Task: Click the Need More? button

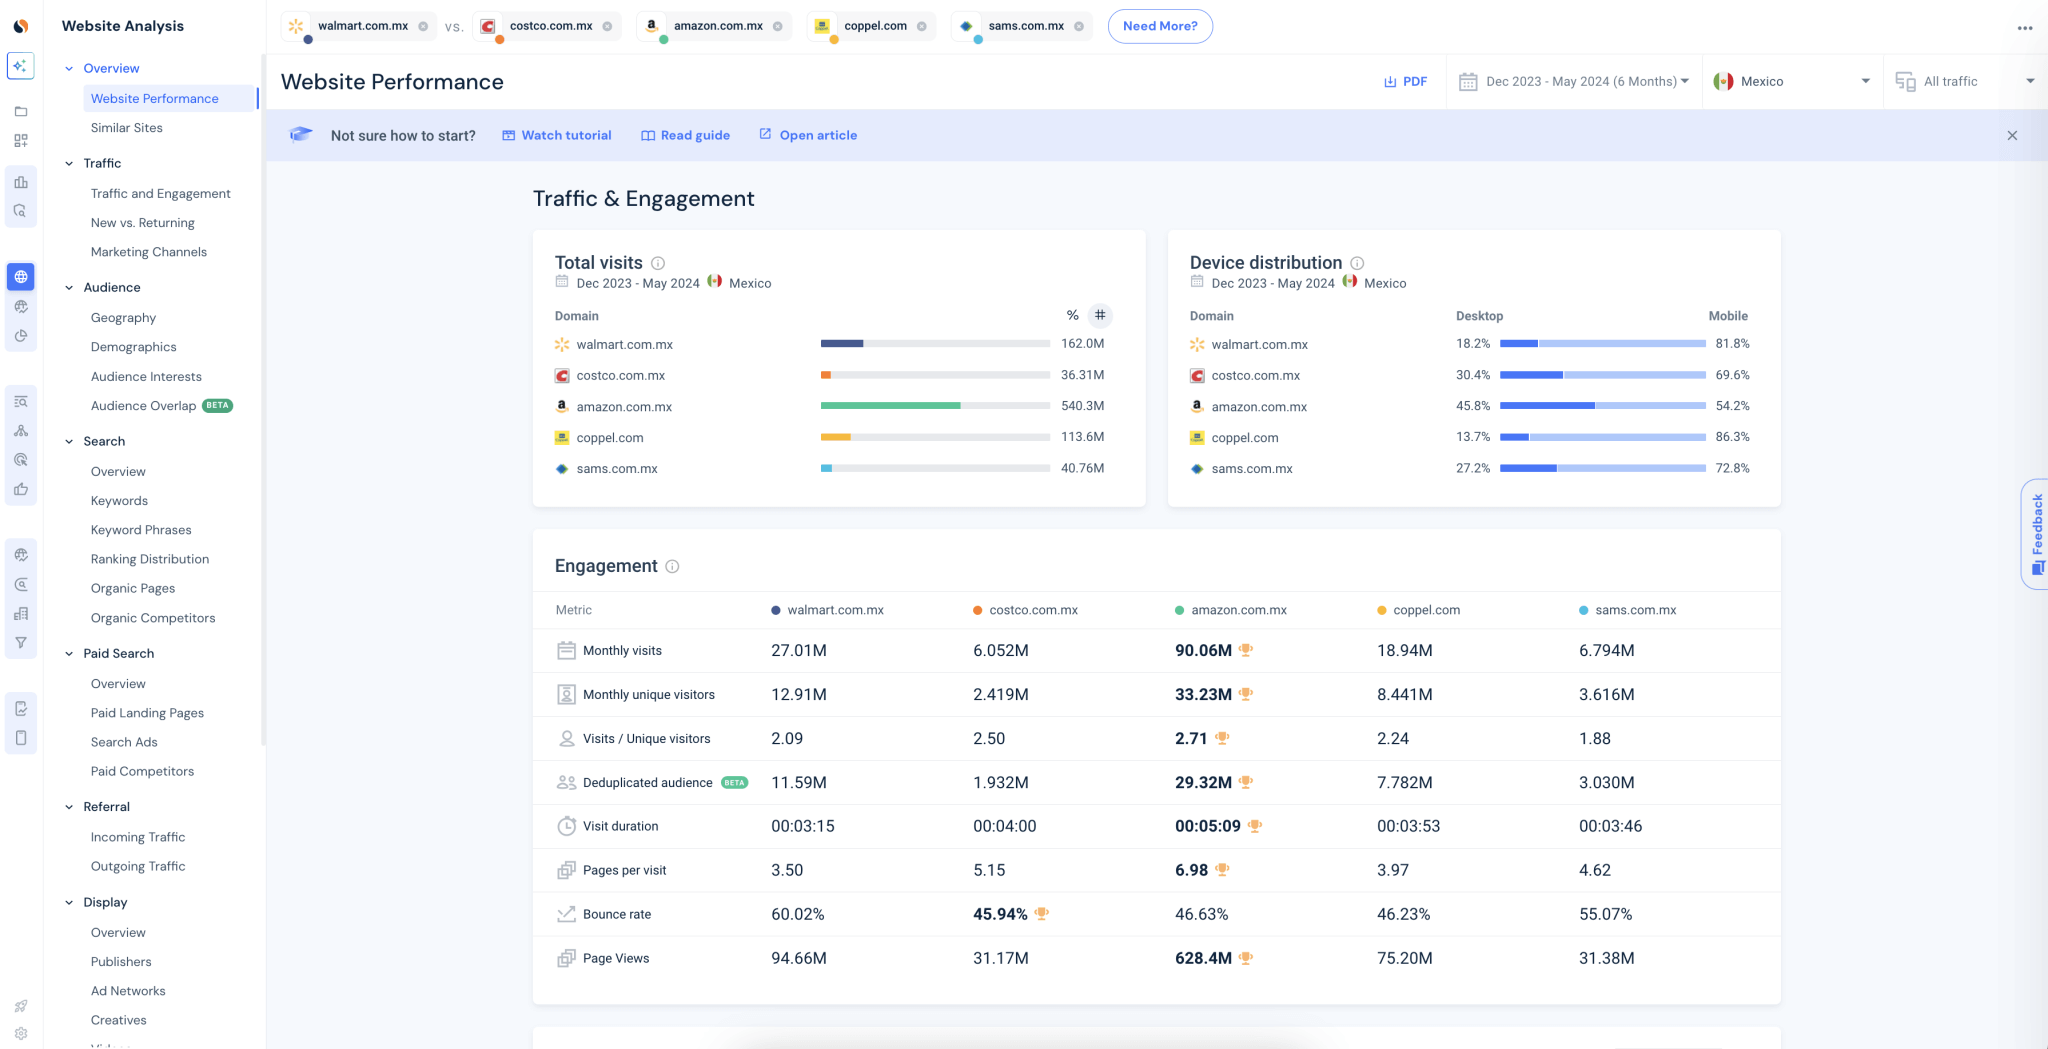Action: click(x=1160, y=26)
